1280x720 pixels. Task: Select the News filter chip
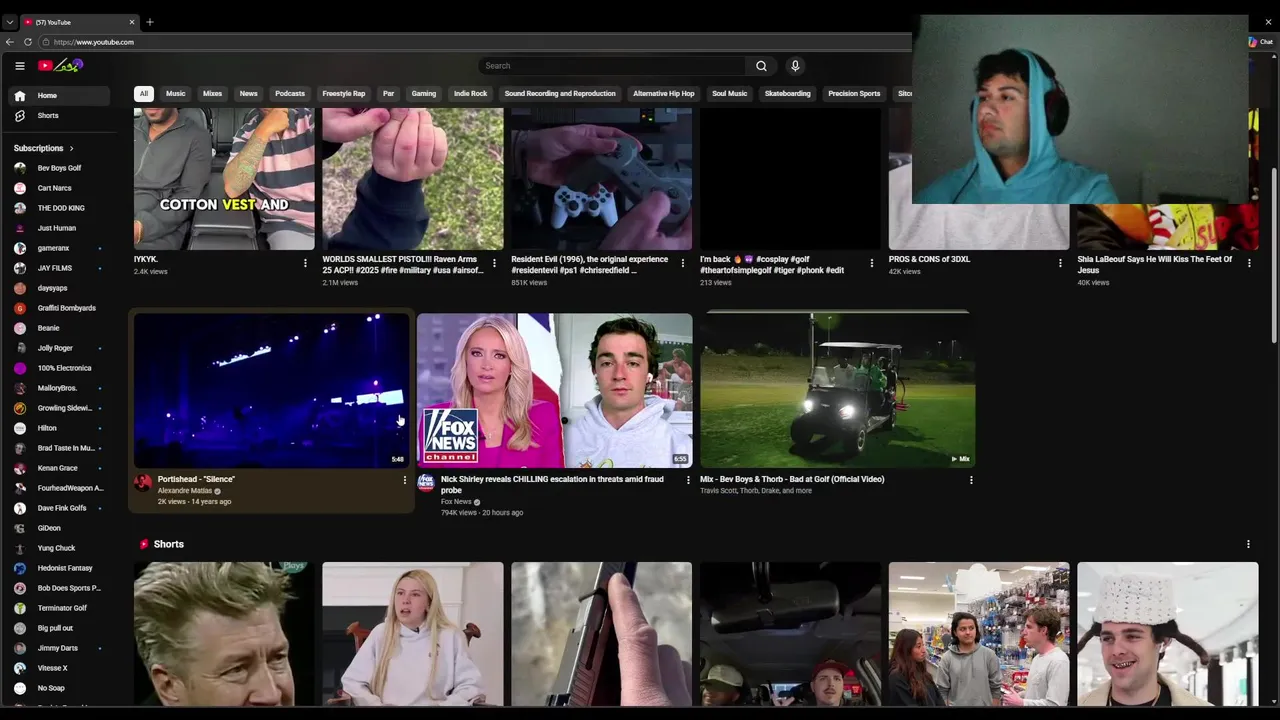pyautogui.click(x=248, y=94)
